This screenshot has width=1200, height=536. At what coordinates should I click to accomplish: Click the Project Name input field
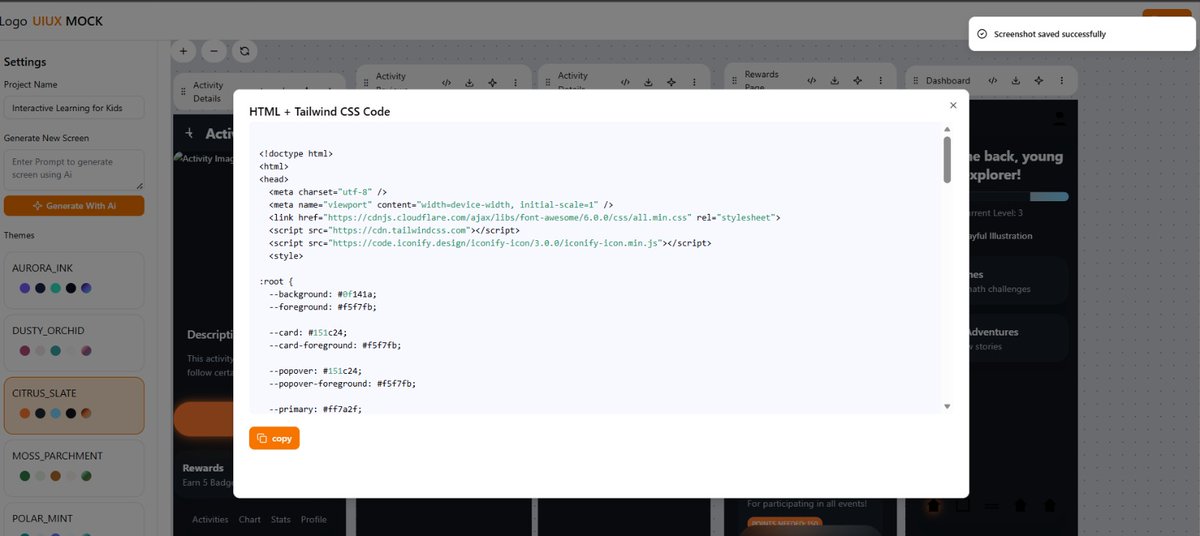(x=74, y=108)
